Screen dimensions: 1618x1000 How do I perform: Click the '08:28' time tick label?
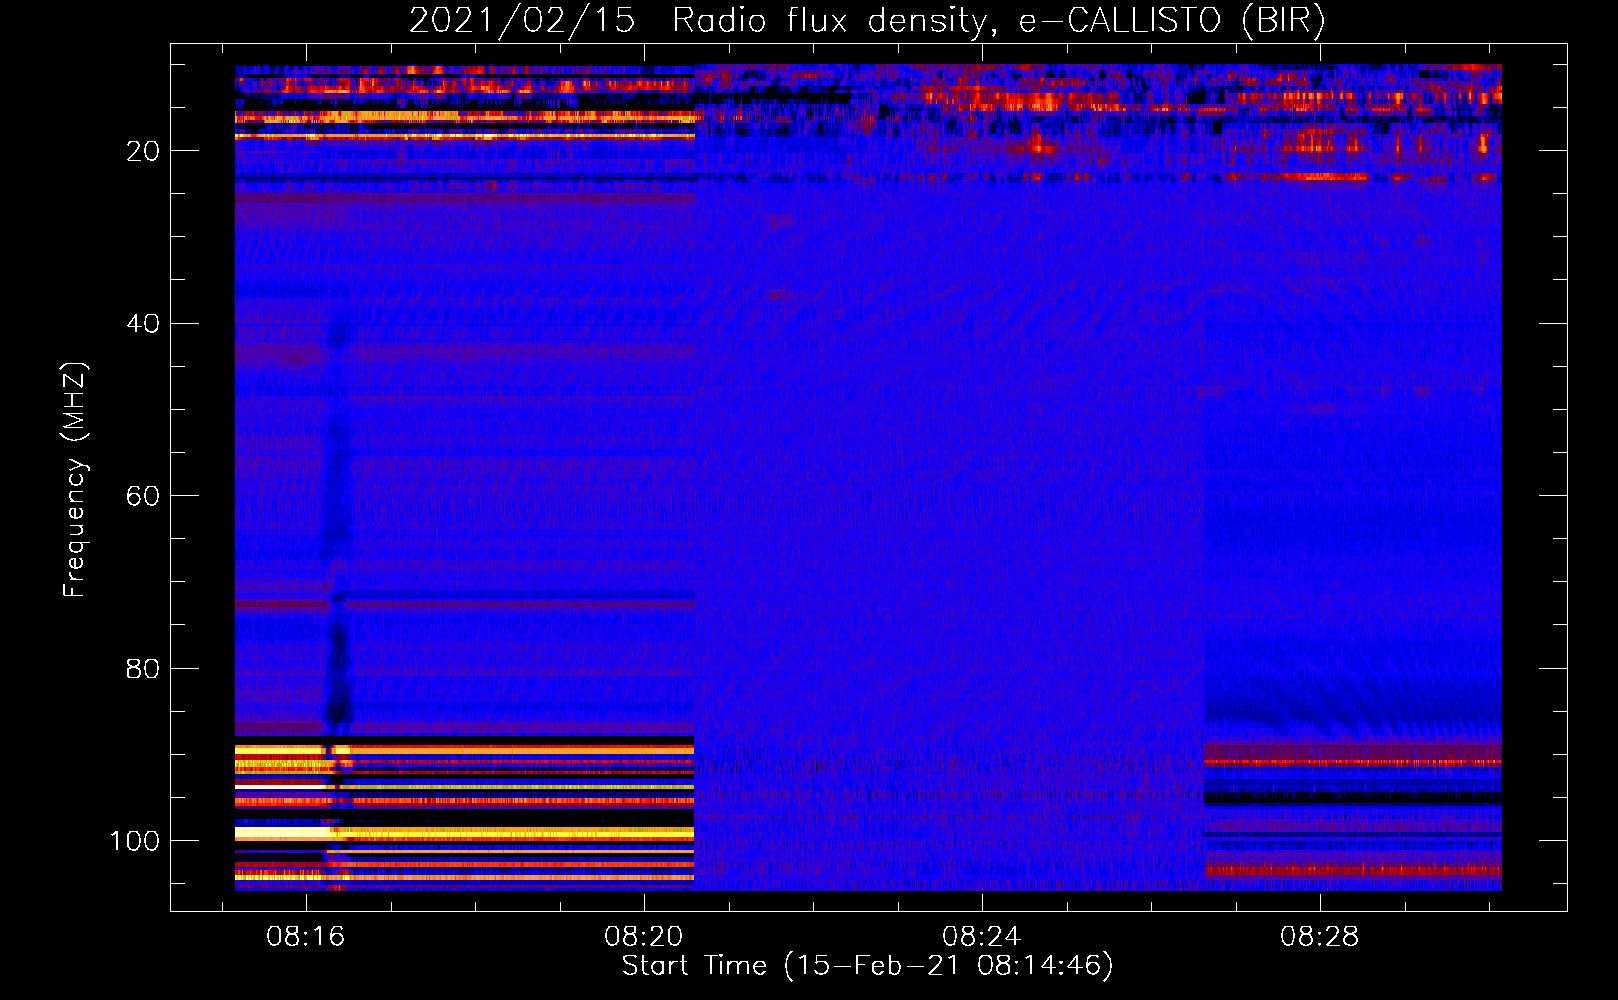coord(1319,936)
